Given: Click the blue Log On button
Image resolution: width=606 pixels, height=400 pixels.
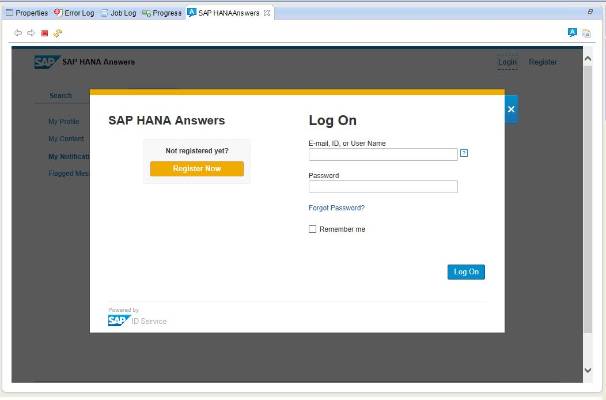Looking at the screenshot, I should pos(466,272).
